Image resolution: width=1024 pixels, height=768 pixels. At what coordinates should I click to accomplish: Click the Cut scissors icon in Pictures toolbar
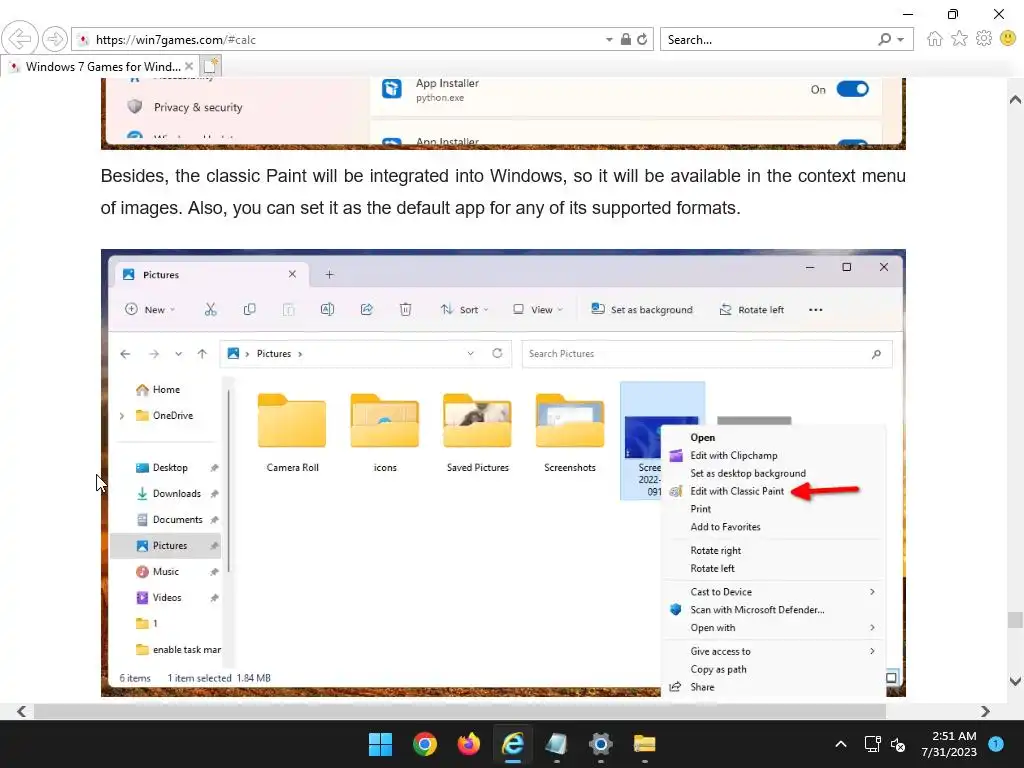(210, 310)
